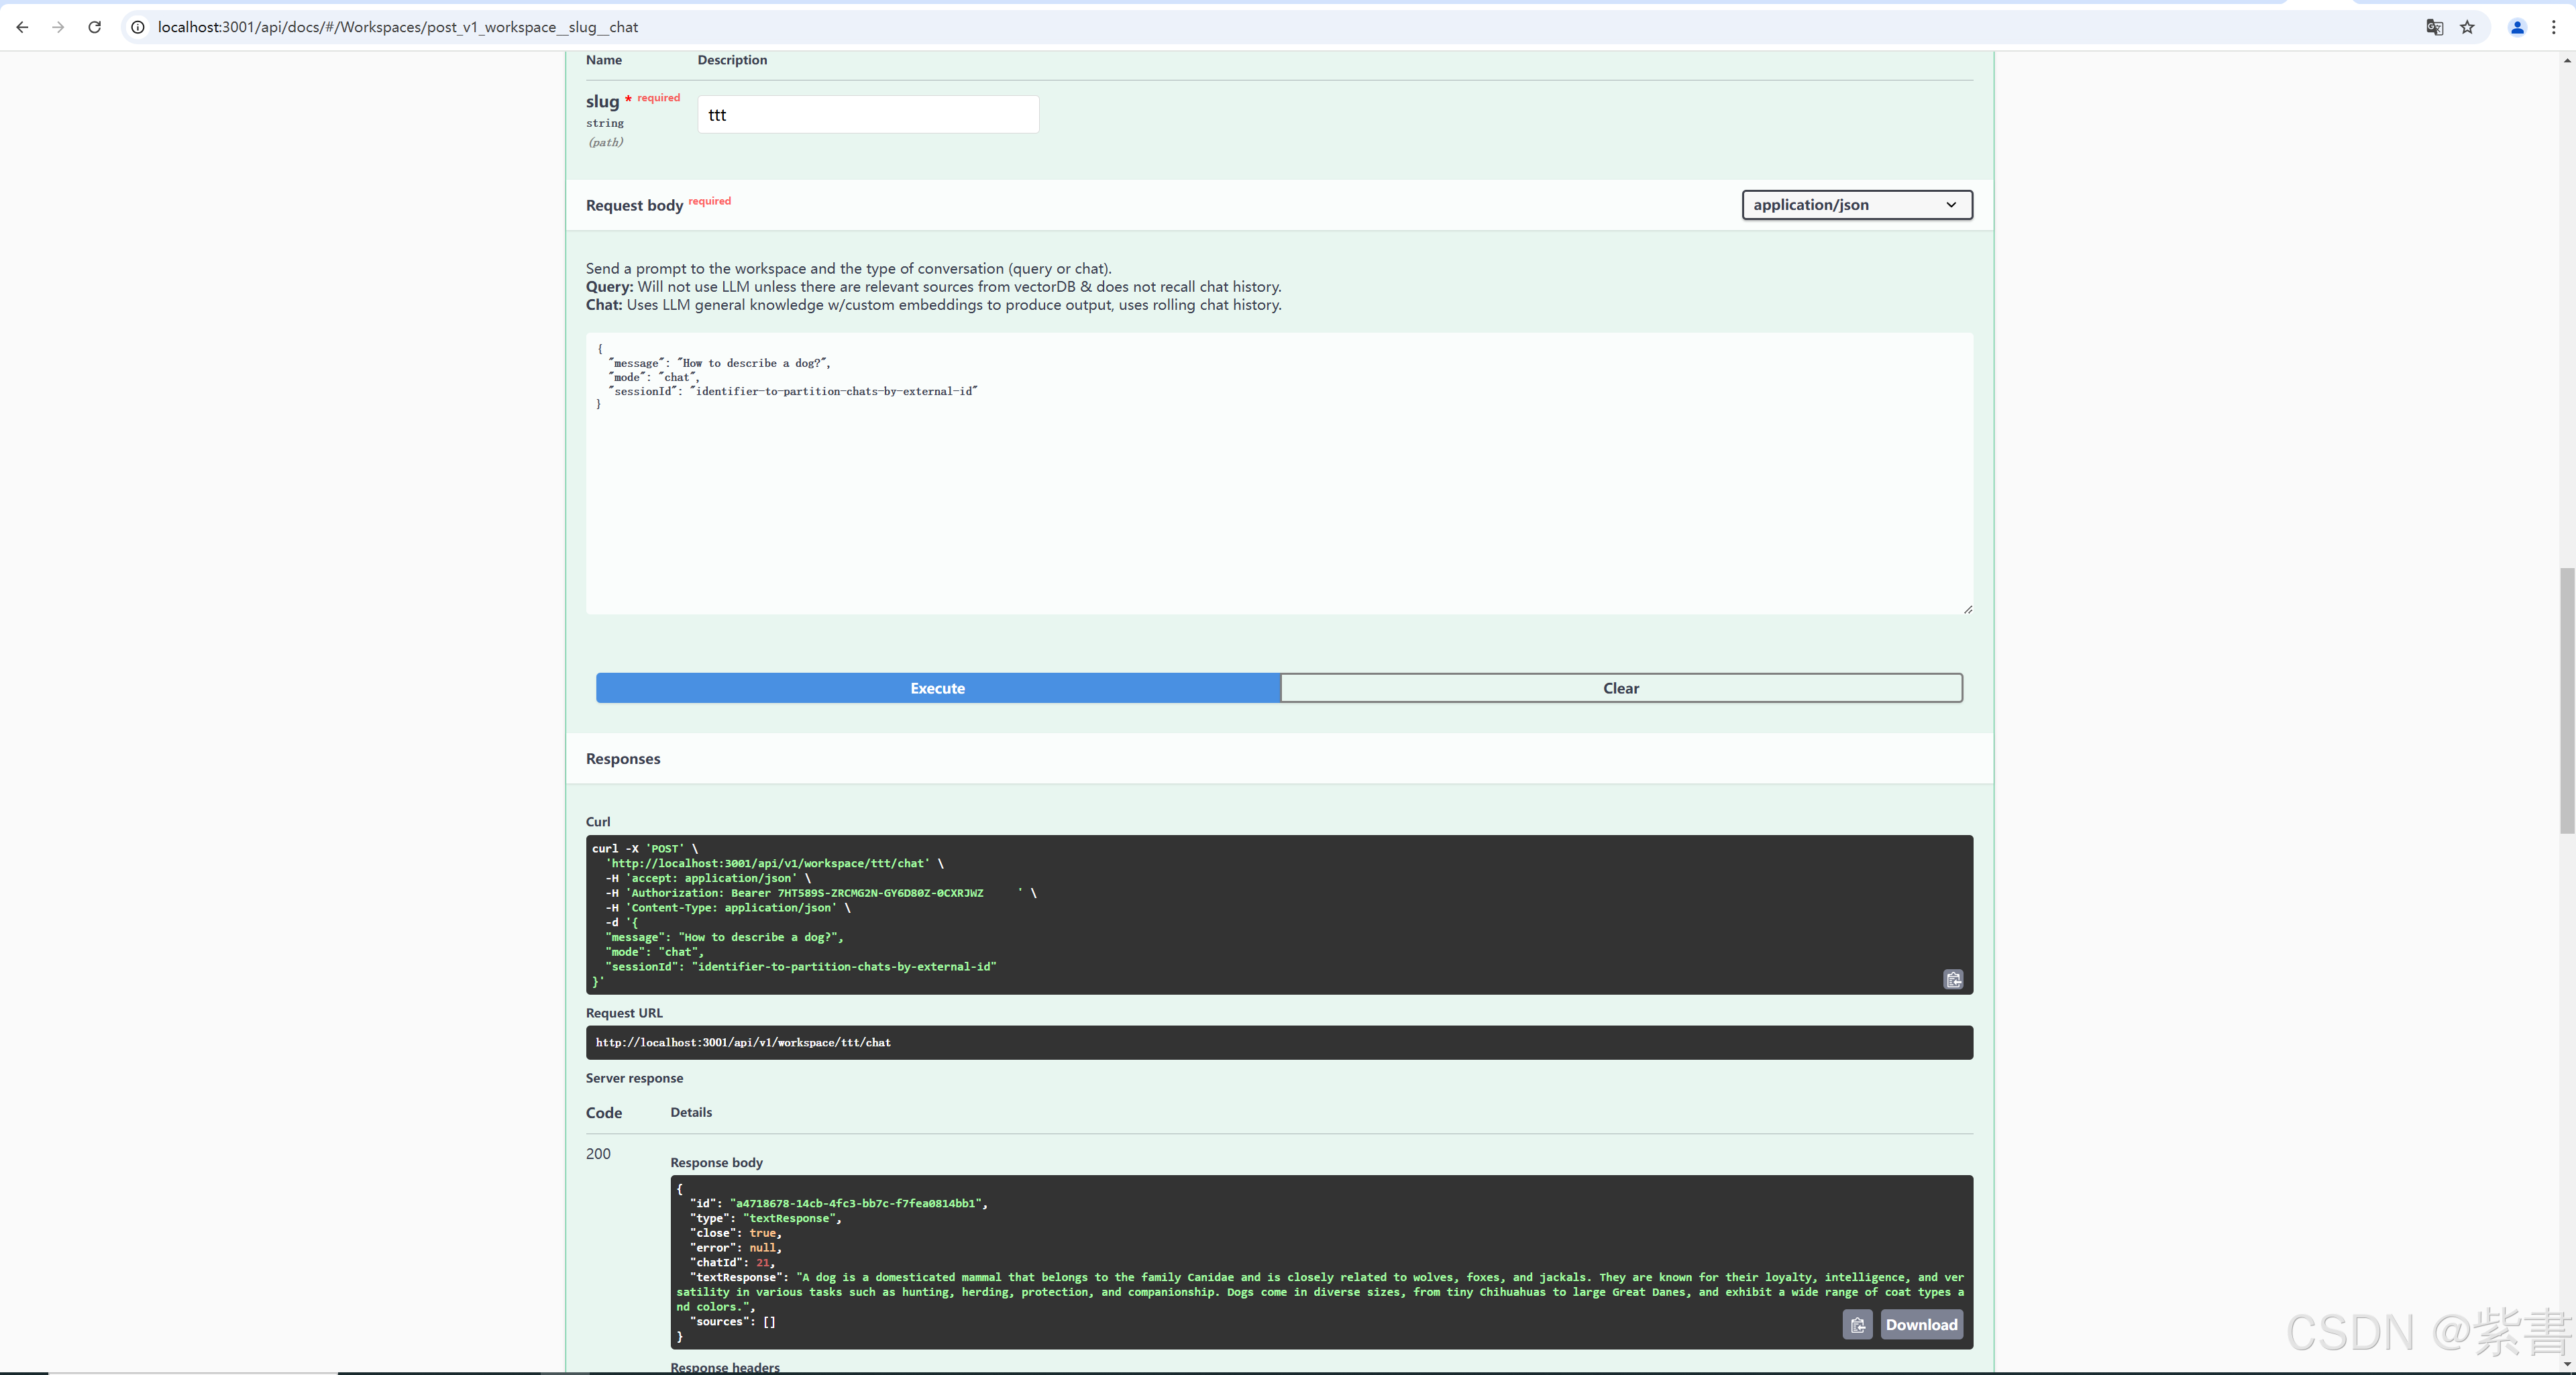
Task: Click the Clear button
Action: coord(1620,688)
